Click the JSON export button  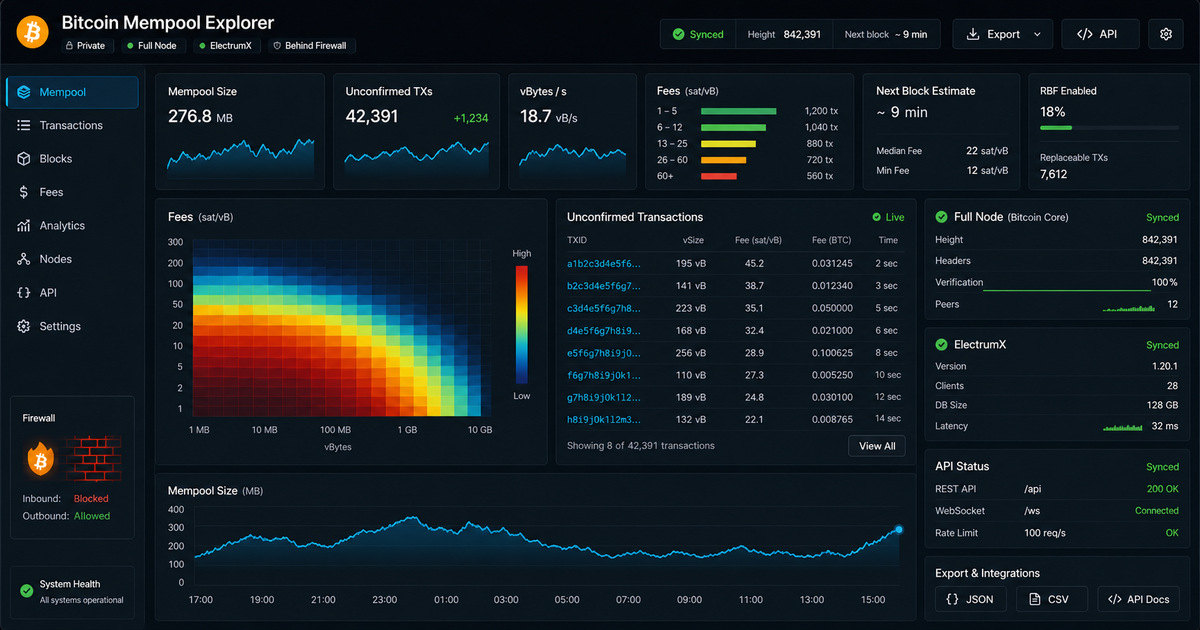[970, 599]
